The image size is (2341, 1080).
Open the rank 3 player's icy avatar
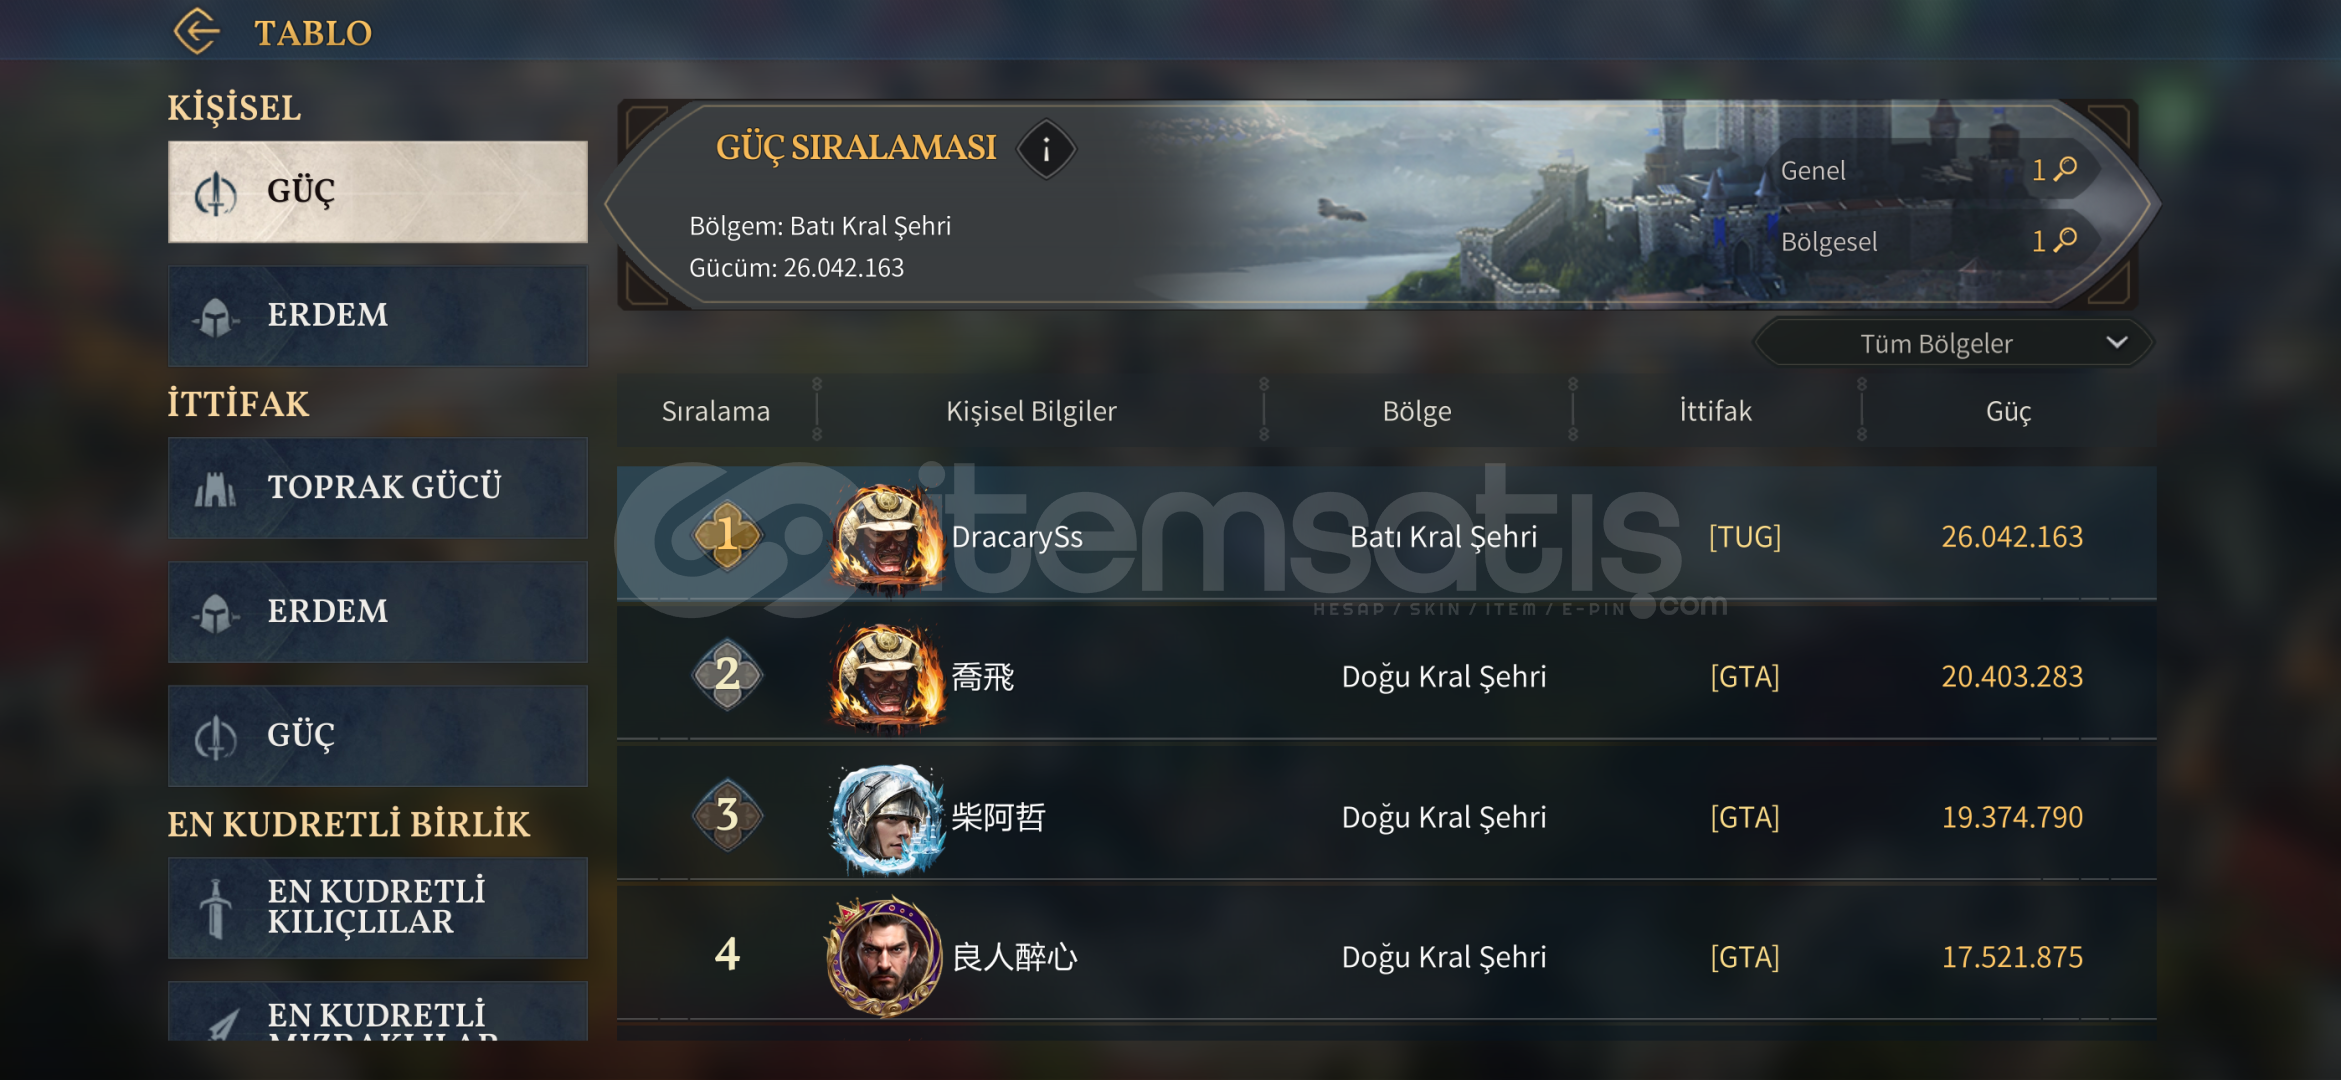pyautogui.click(x=886, y=817)
